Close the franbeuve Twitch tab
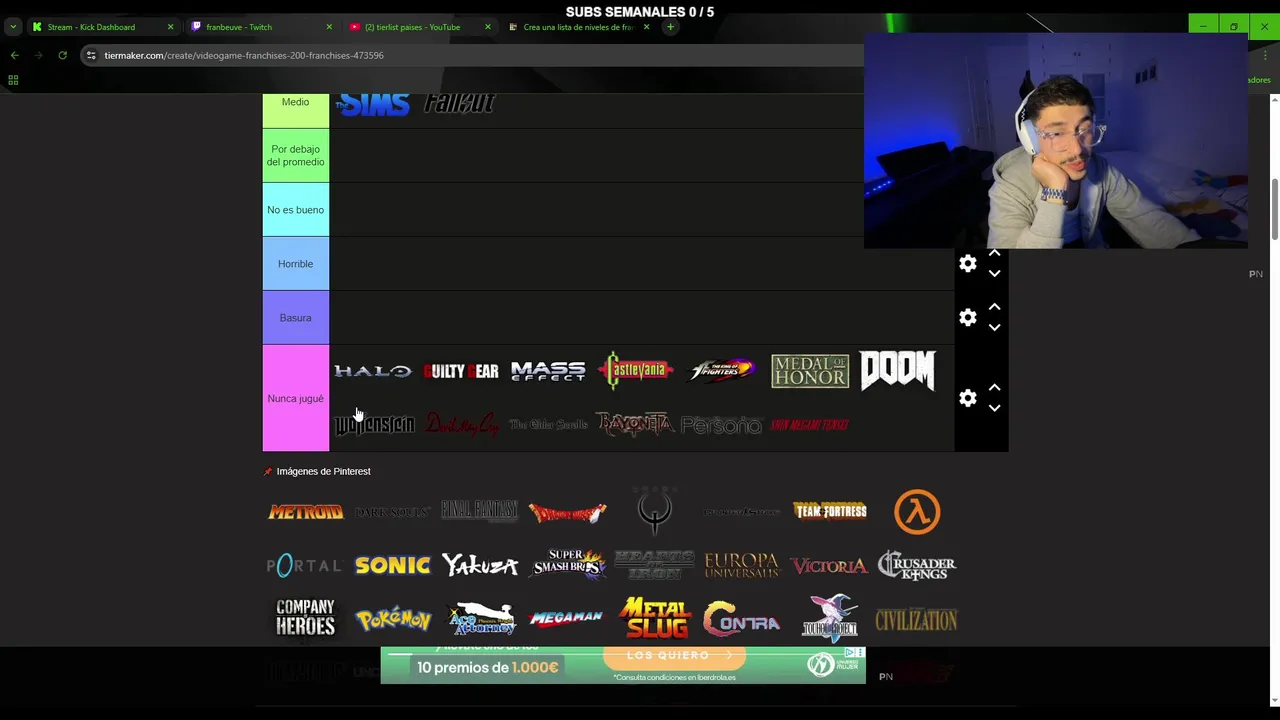This screenshot has width=1280, height=720. [329, 27]
